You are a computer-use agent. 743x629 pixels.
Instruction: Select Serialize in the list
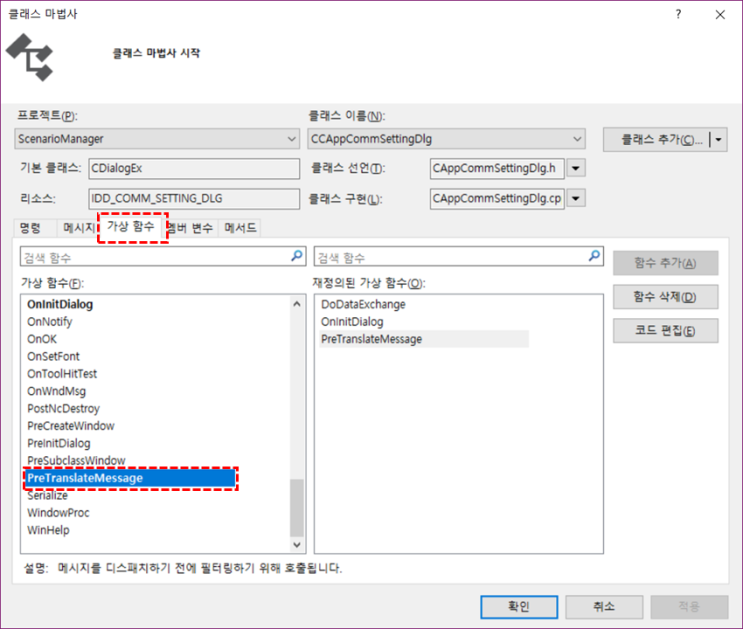pyautogui.click(x=47, y=496)
